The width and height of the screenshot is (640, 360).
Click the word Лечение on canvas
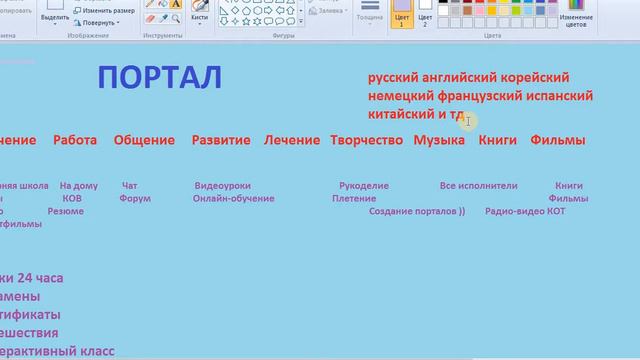(x=292, y=140)
